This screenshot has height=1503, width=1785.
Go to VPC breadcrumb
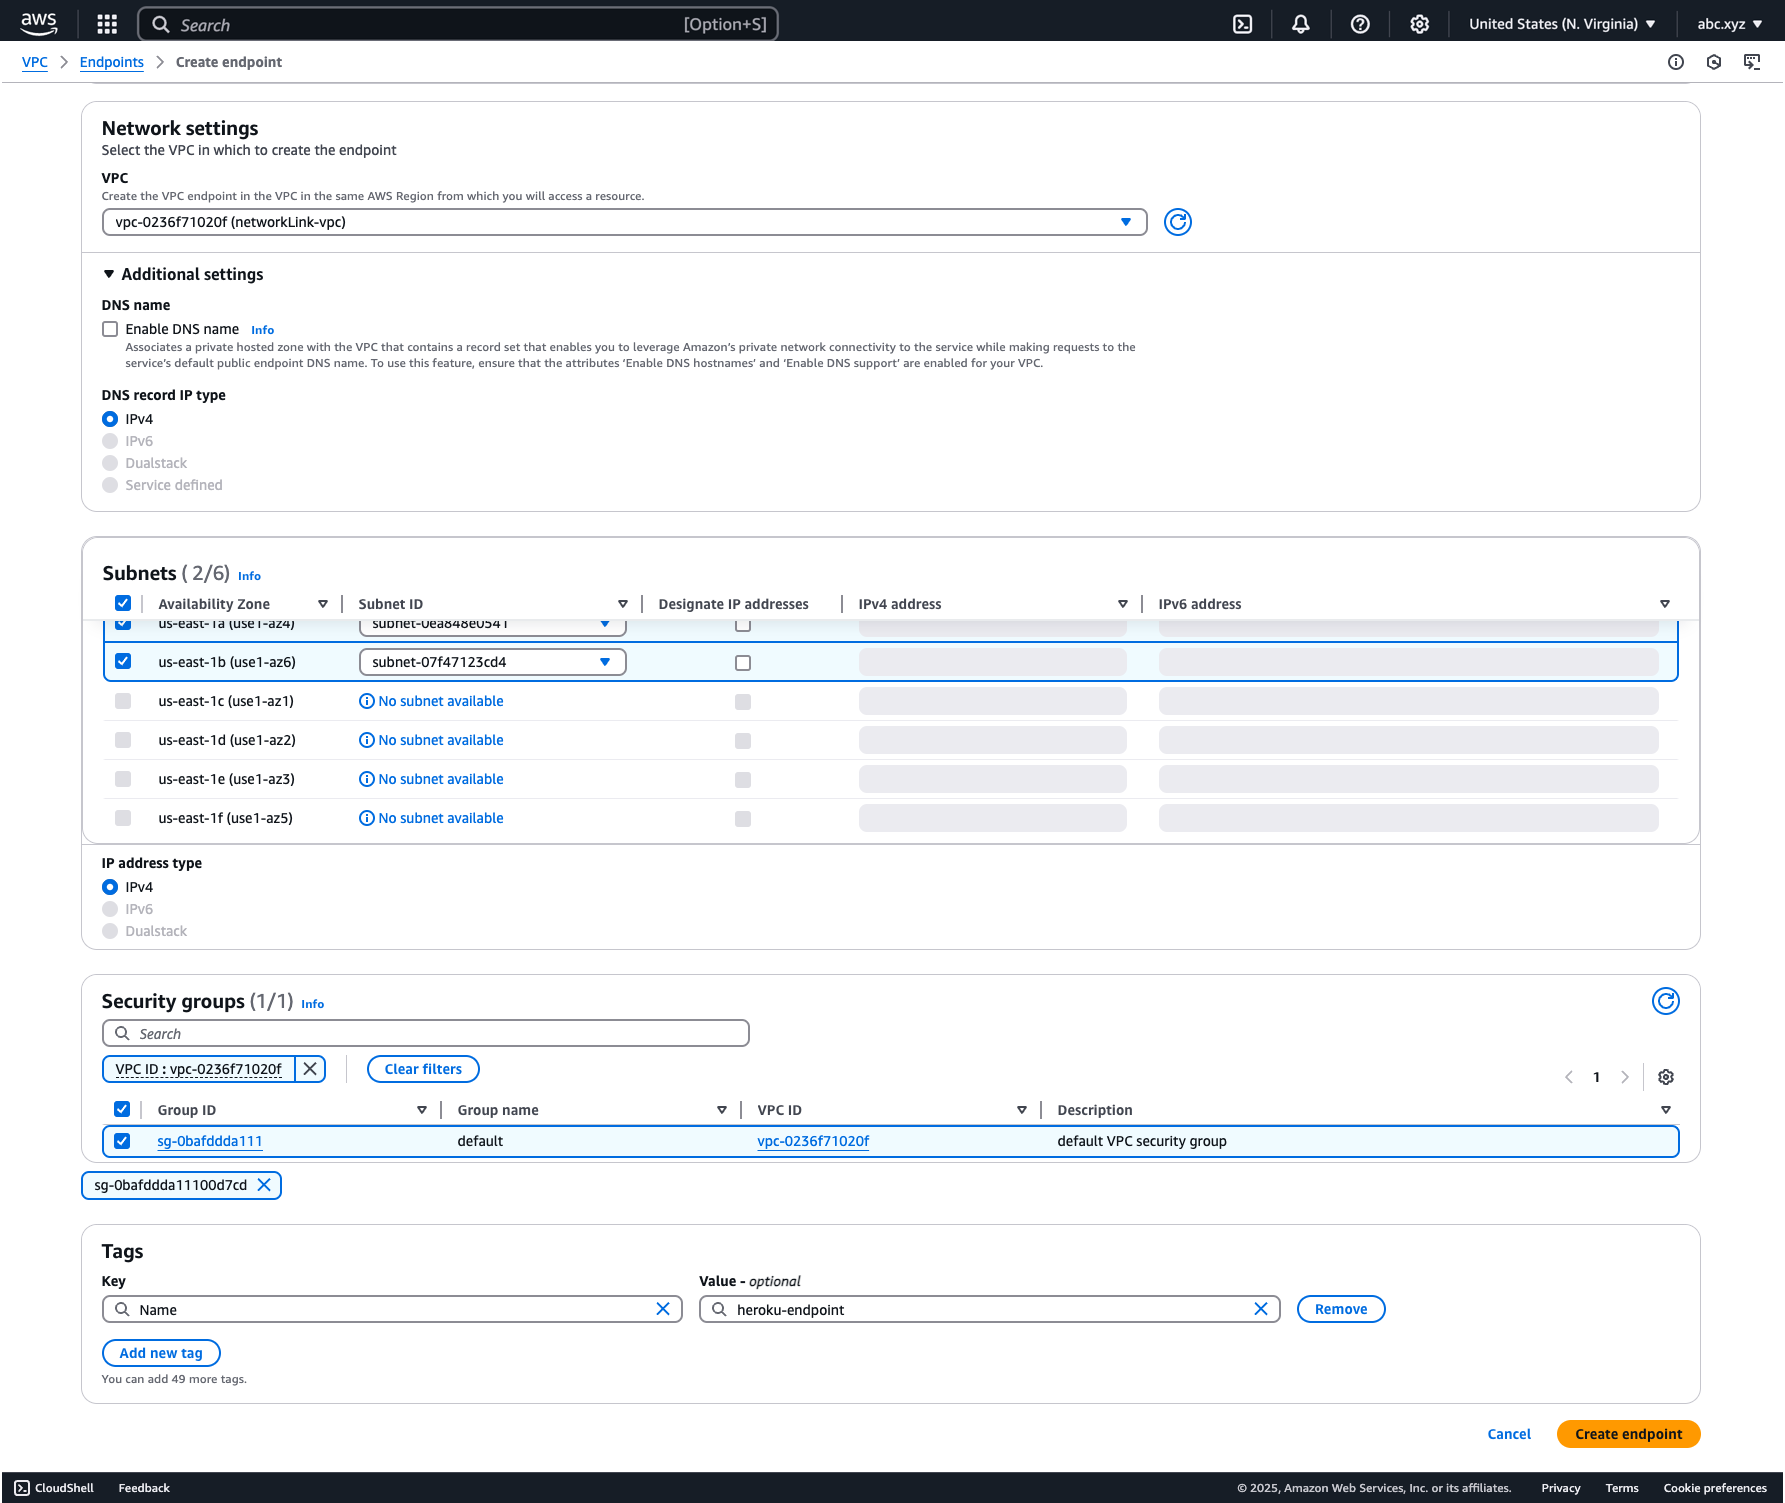coord(35,62)
